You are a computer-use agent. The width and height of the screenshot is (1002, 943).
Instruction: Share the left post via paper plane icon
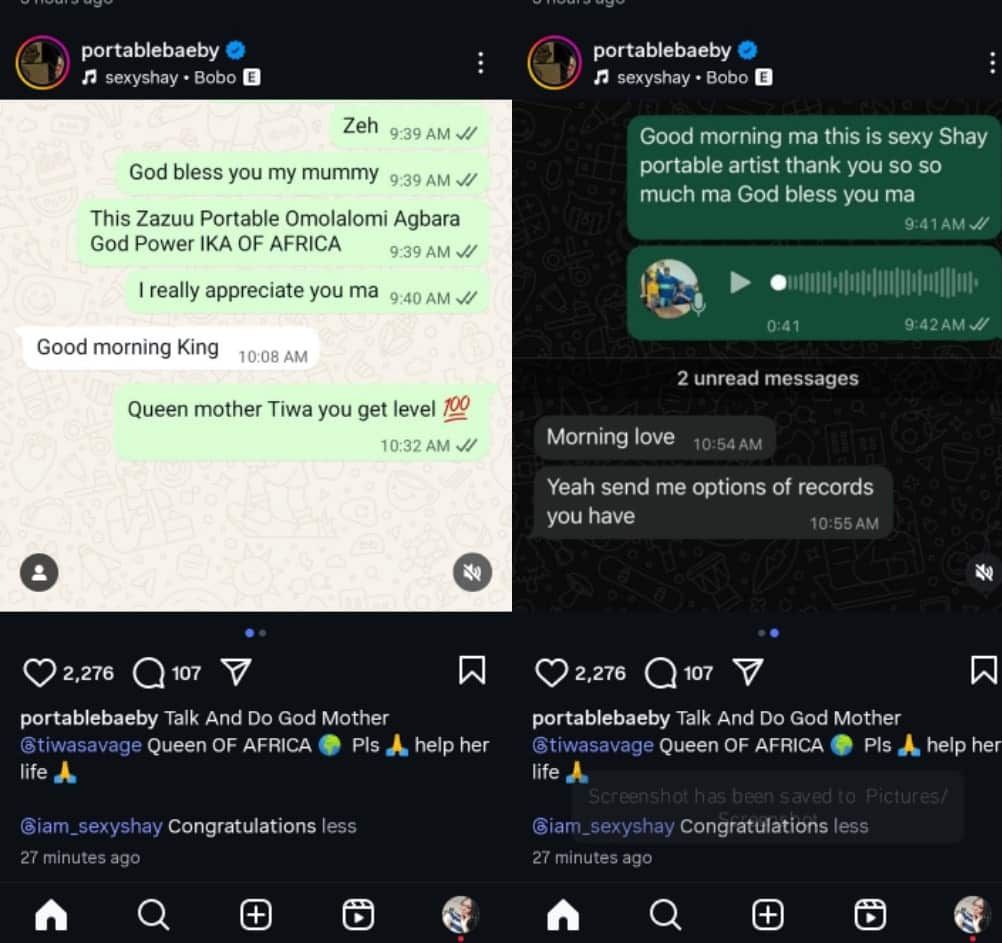point(236,671)
